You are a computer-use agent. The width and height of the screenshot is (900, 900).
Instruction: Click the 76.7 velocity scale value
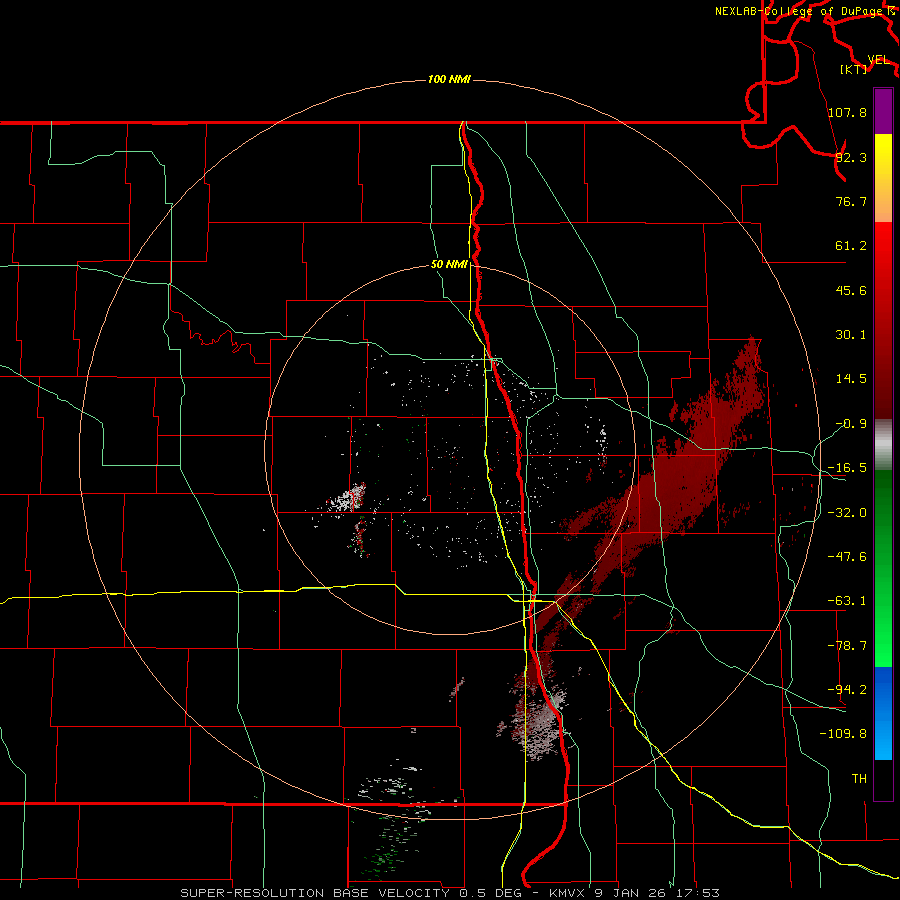851,201
